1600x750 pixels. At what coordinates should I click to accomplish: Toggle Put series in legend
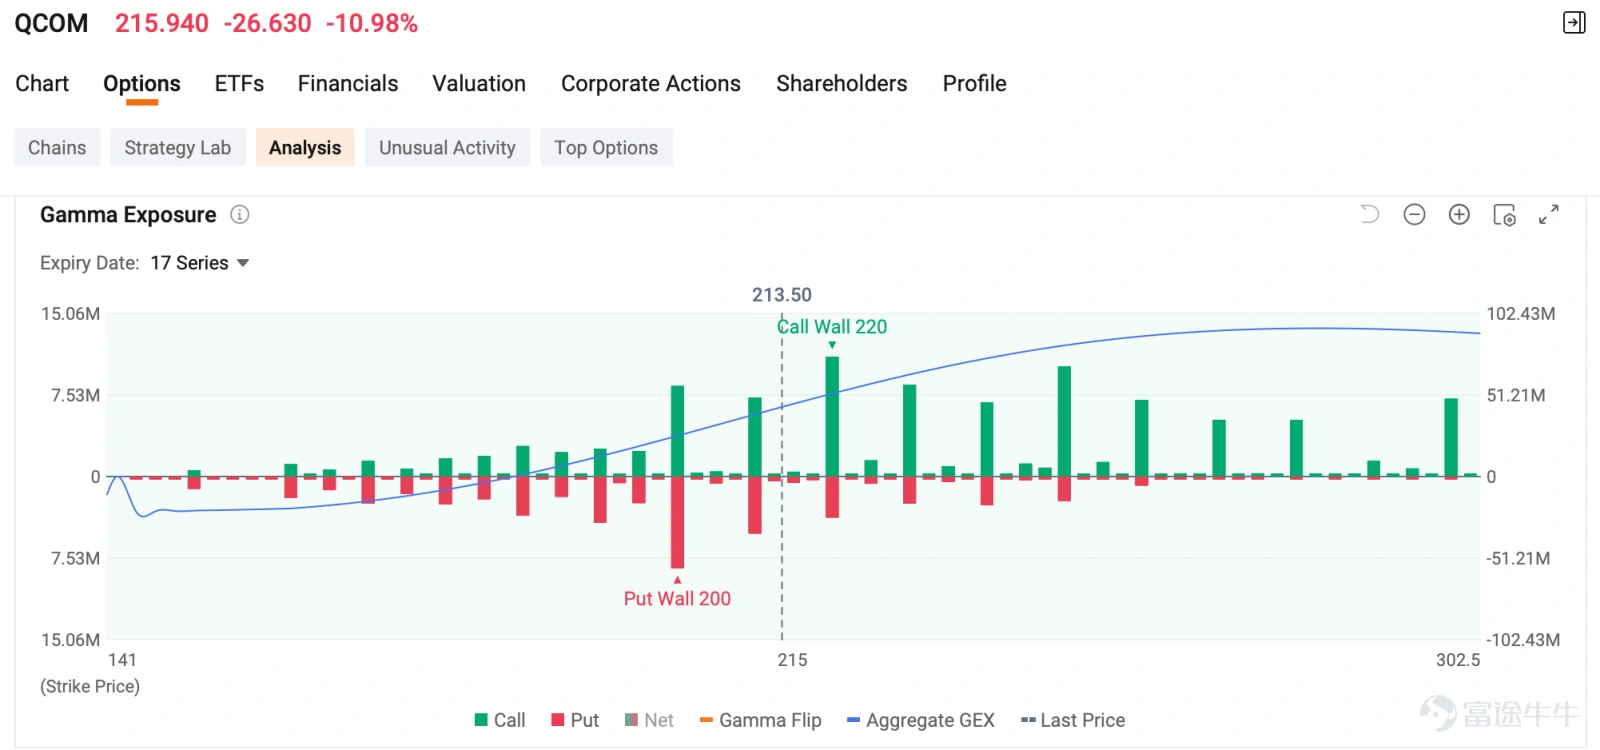pyautogui.click(x=575, y=720)
